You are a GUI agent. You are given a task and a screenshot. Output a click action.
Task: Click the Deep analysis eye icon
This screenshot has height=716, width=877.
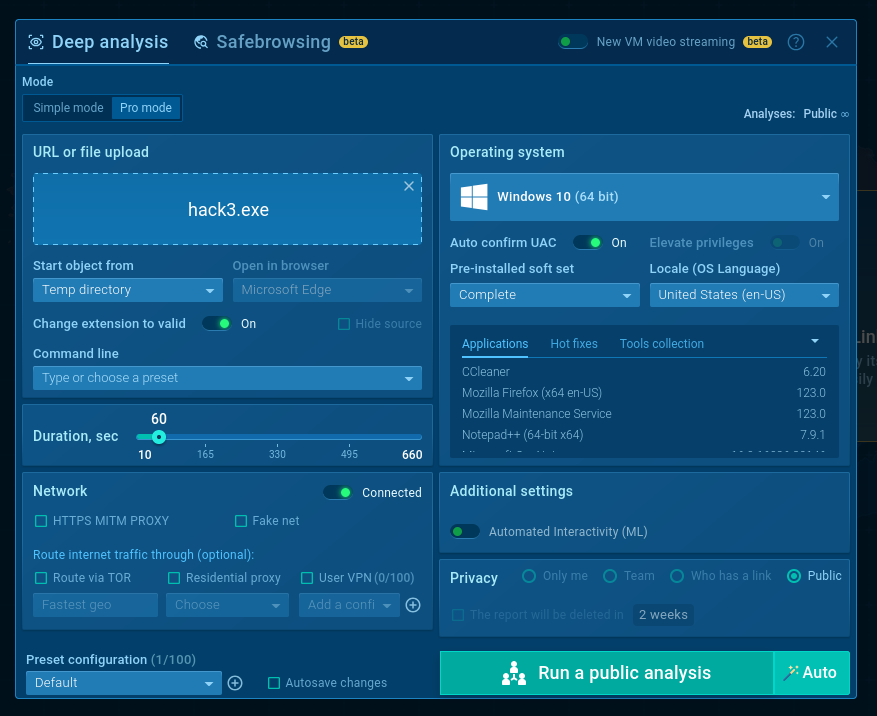point(36,42)
